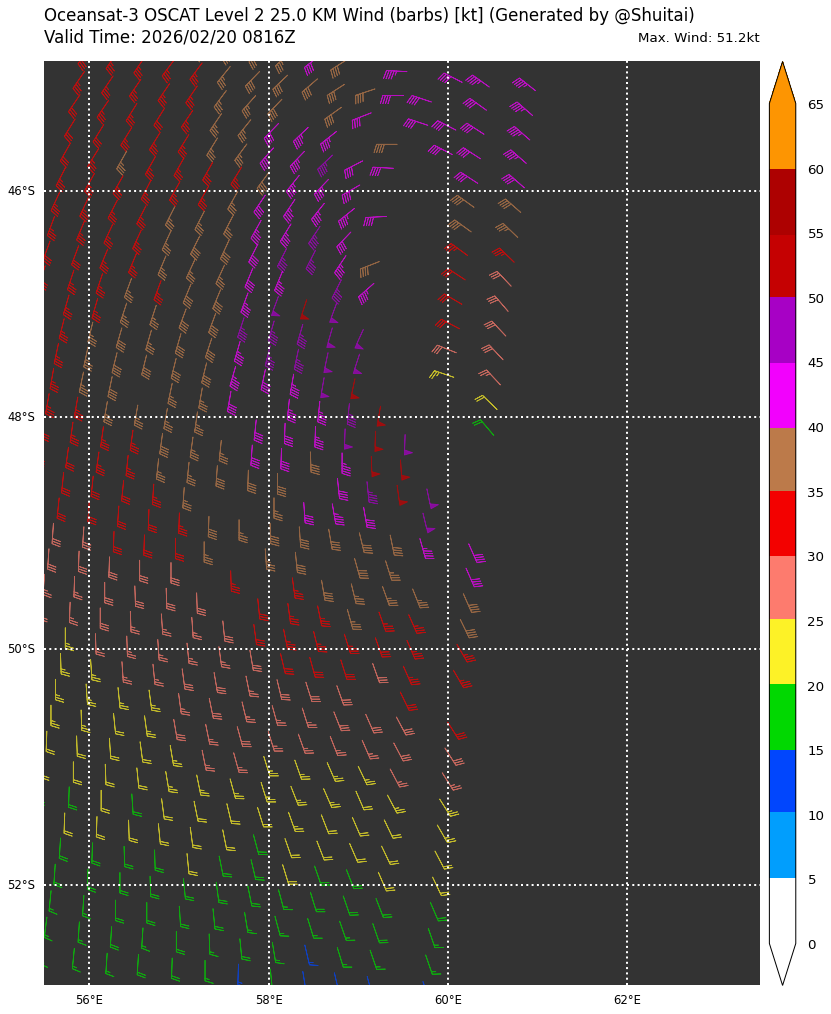831x1014 pixels.
Task: Click the "Valid Time: 2026/02/20 0816Z" line
Action: point(170,38)
